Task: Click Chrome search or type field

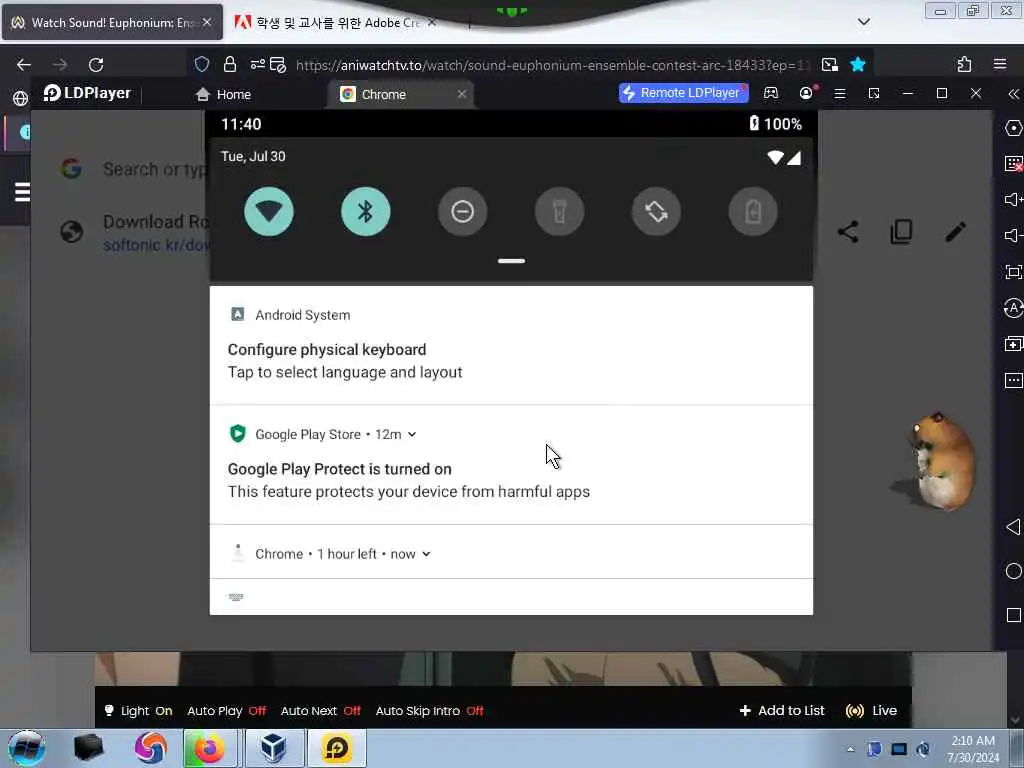Action: point(153,169)
